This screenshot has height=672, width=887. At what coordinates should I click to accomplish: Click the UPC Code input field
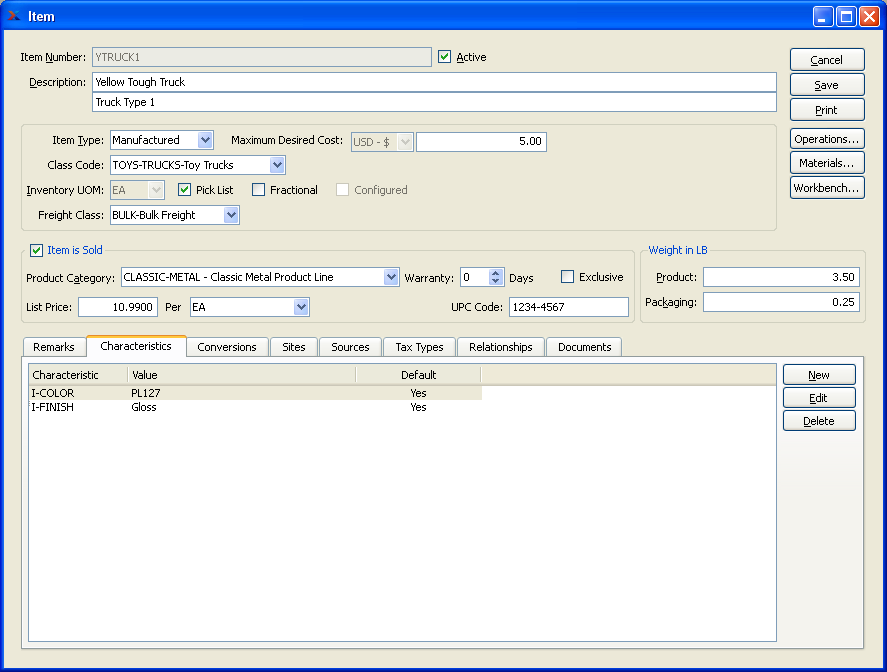568,307
